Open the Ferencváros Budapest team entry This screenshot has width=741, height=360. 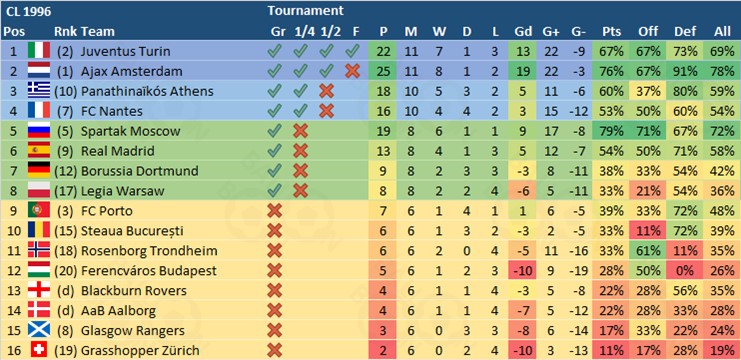[x=149, y=271]
